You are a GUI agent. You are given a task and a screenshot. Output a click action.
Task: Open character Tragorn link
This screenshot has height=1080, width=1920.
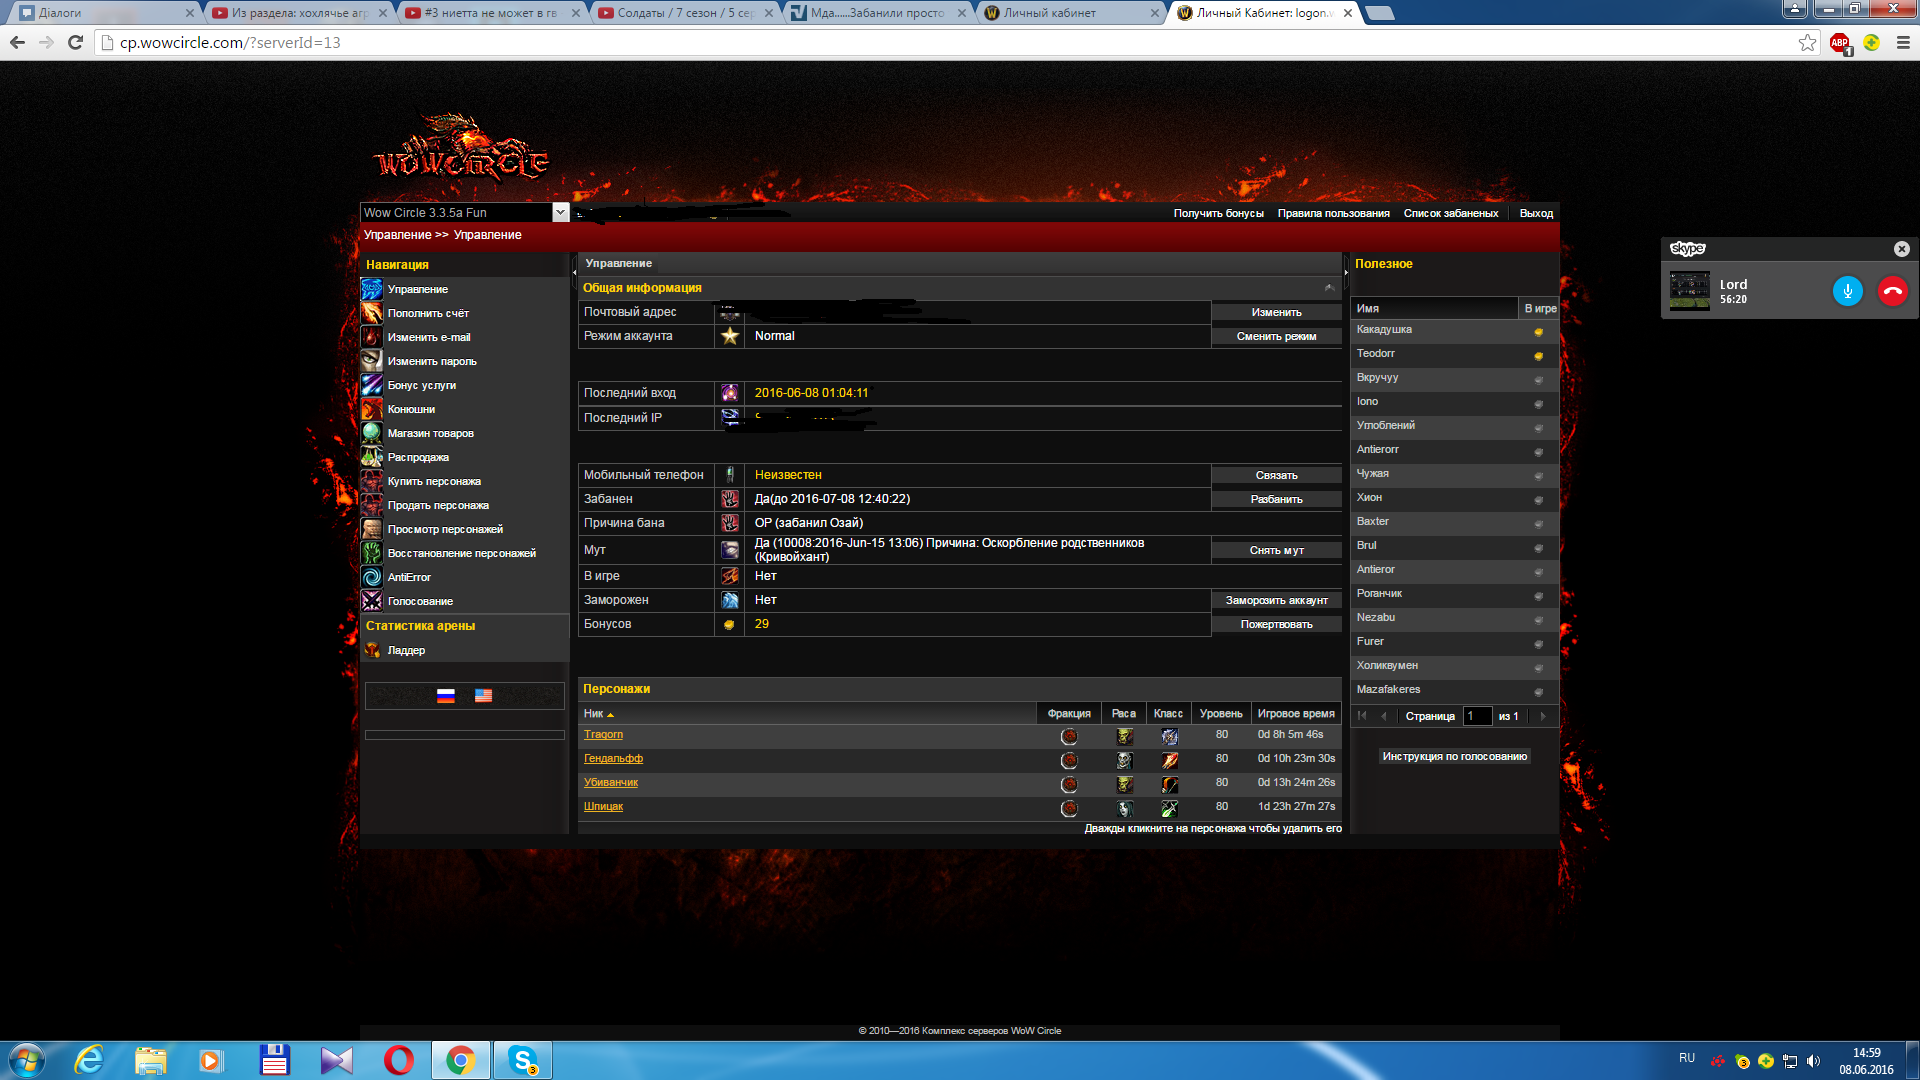603,735
